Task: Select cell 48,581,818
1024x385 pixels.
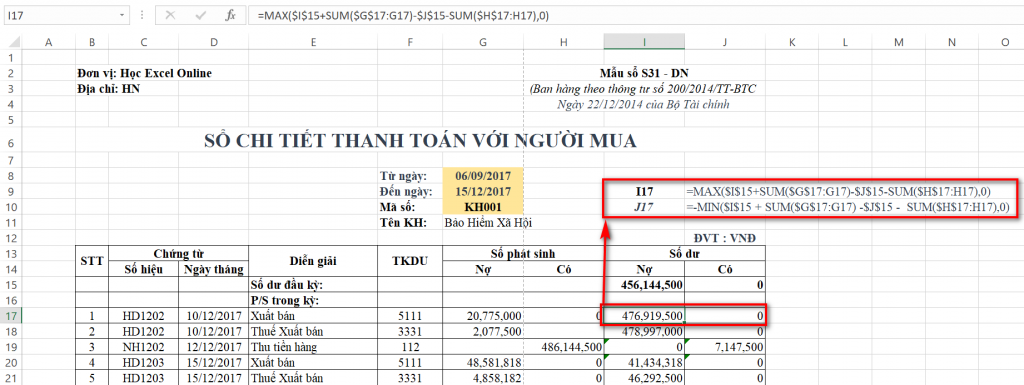Action: tap(483, 363)
